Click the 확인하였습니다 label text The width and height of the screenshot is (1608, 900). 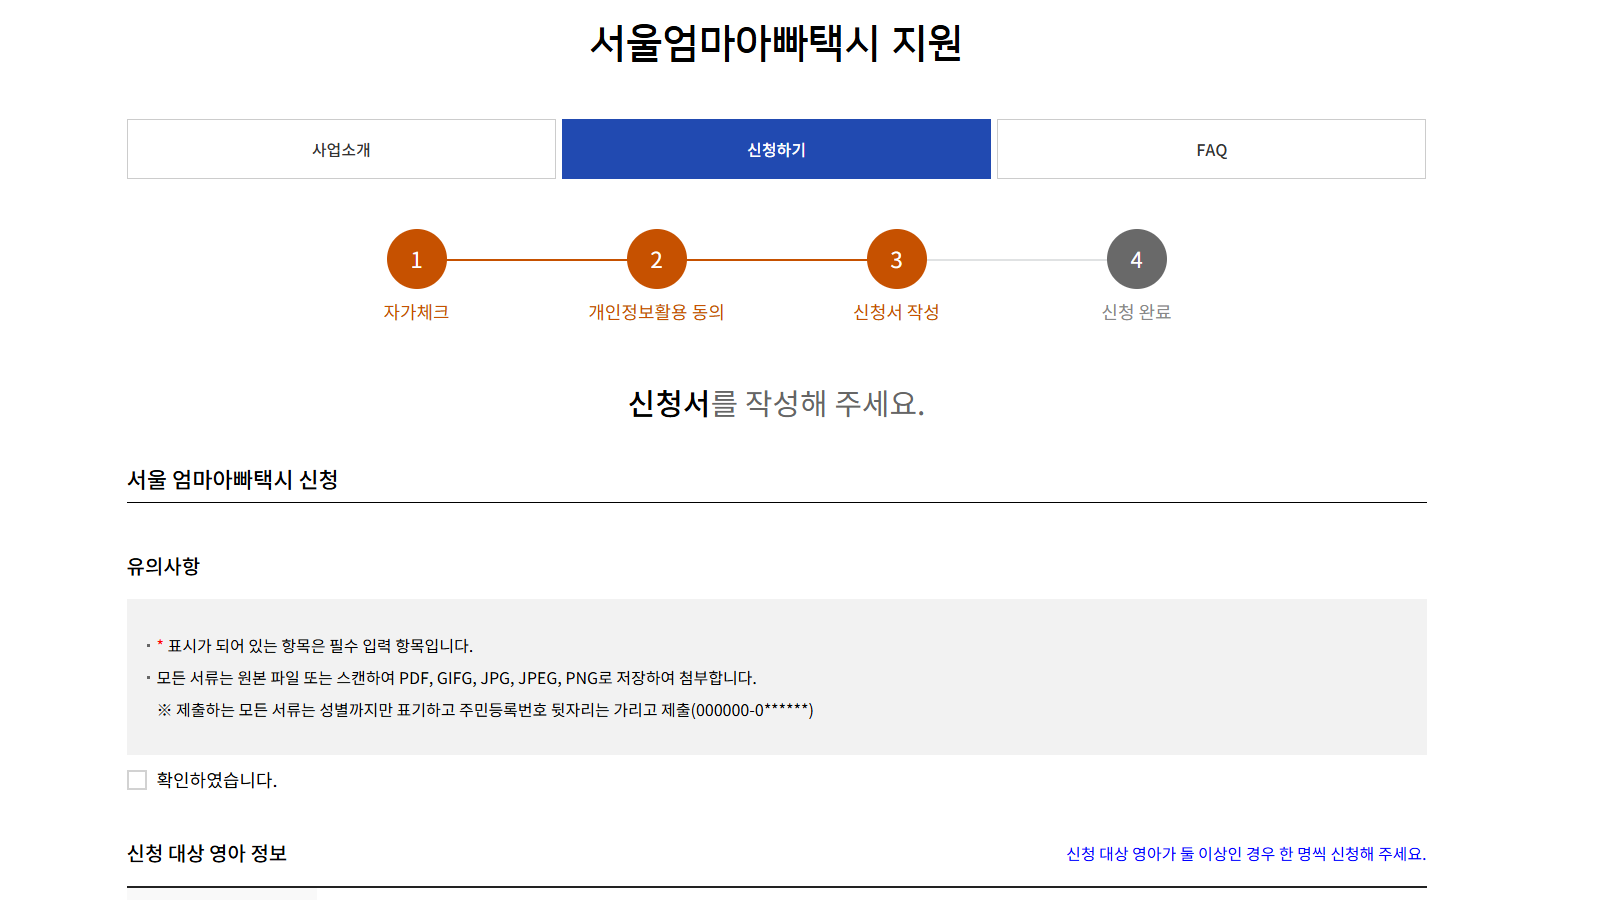[217, 780]
